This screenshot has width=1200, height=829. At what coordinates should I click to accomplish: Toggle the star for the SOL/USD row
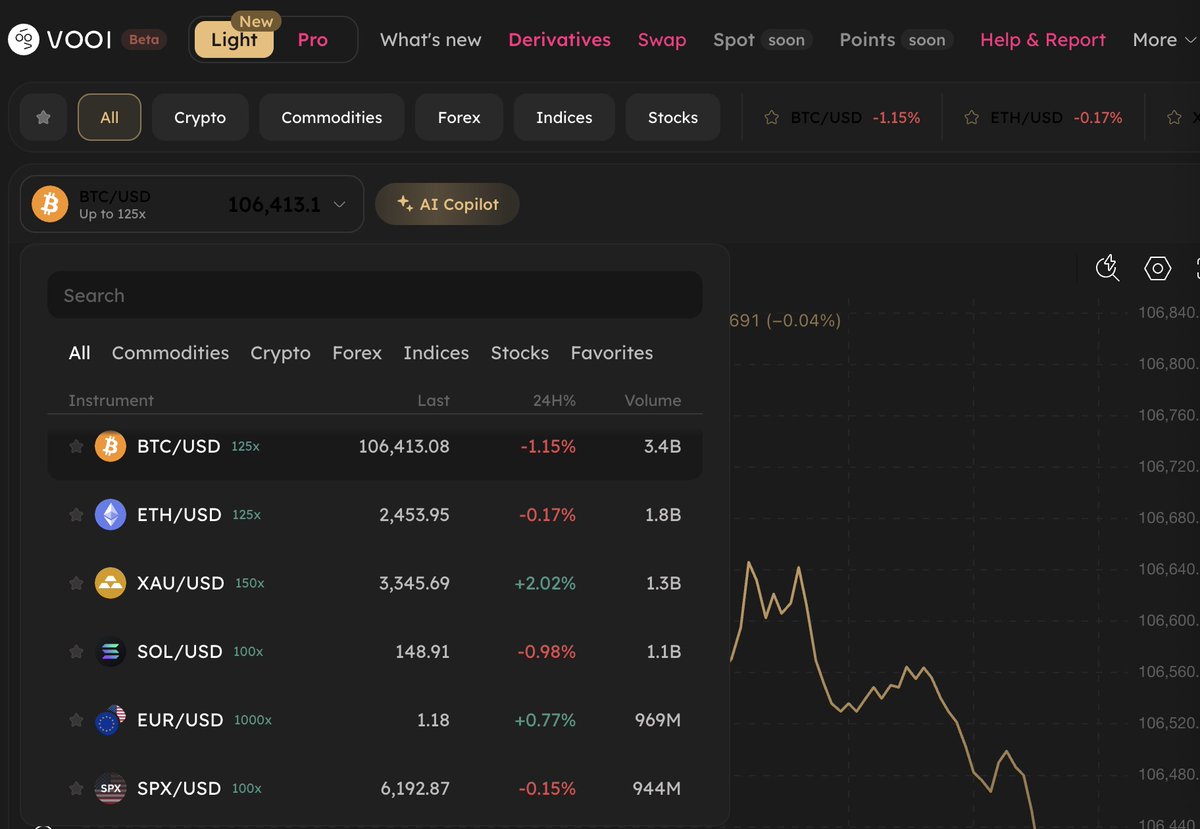[x=76, y=651]
